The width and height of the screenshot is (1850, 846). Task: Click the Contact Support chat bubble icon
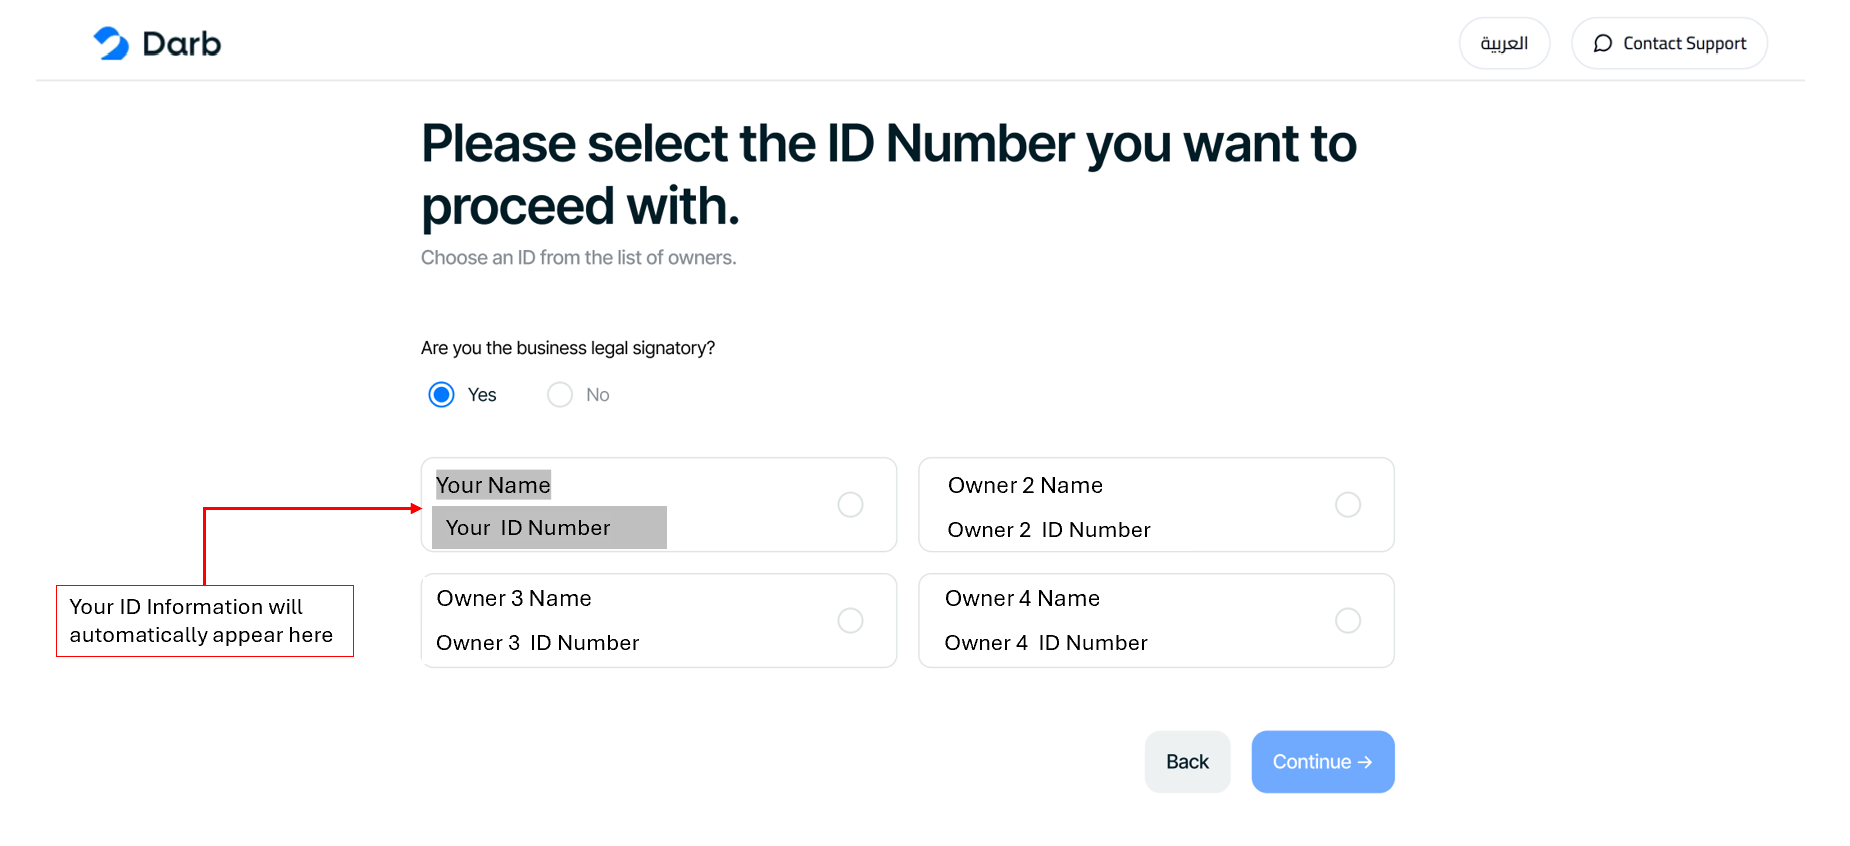coord(1602,43)
